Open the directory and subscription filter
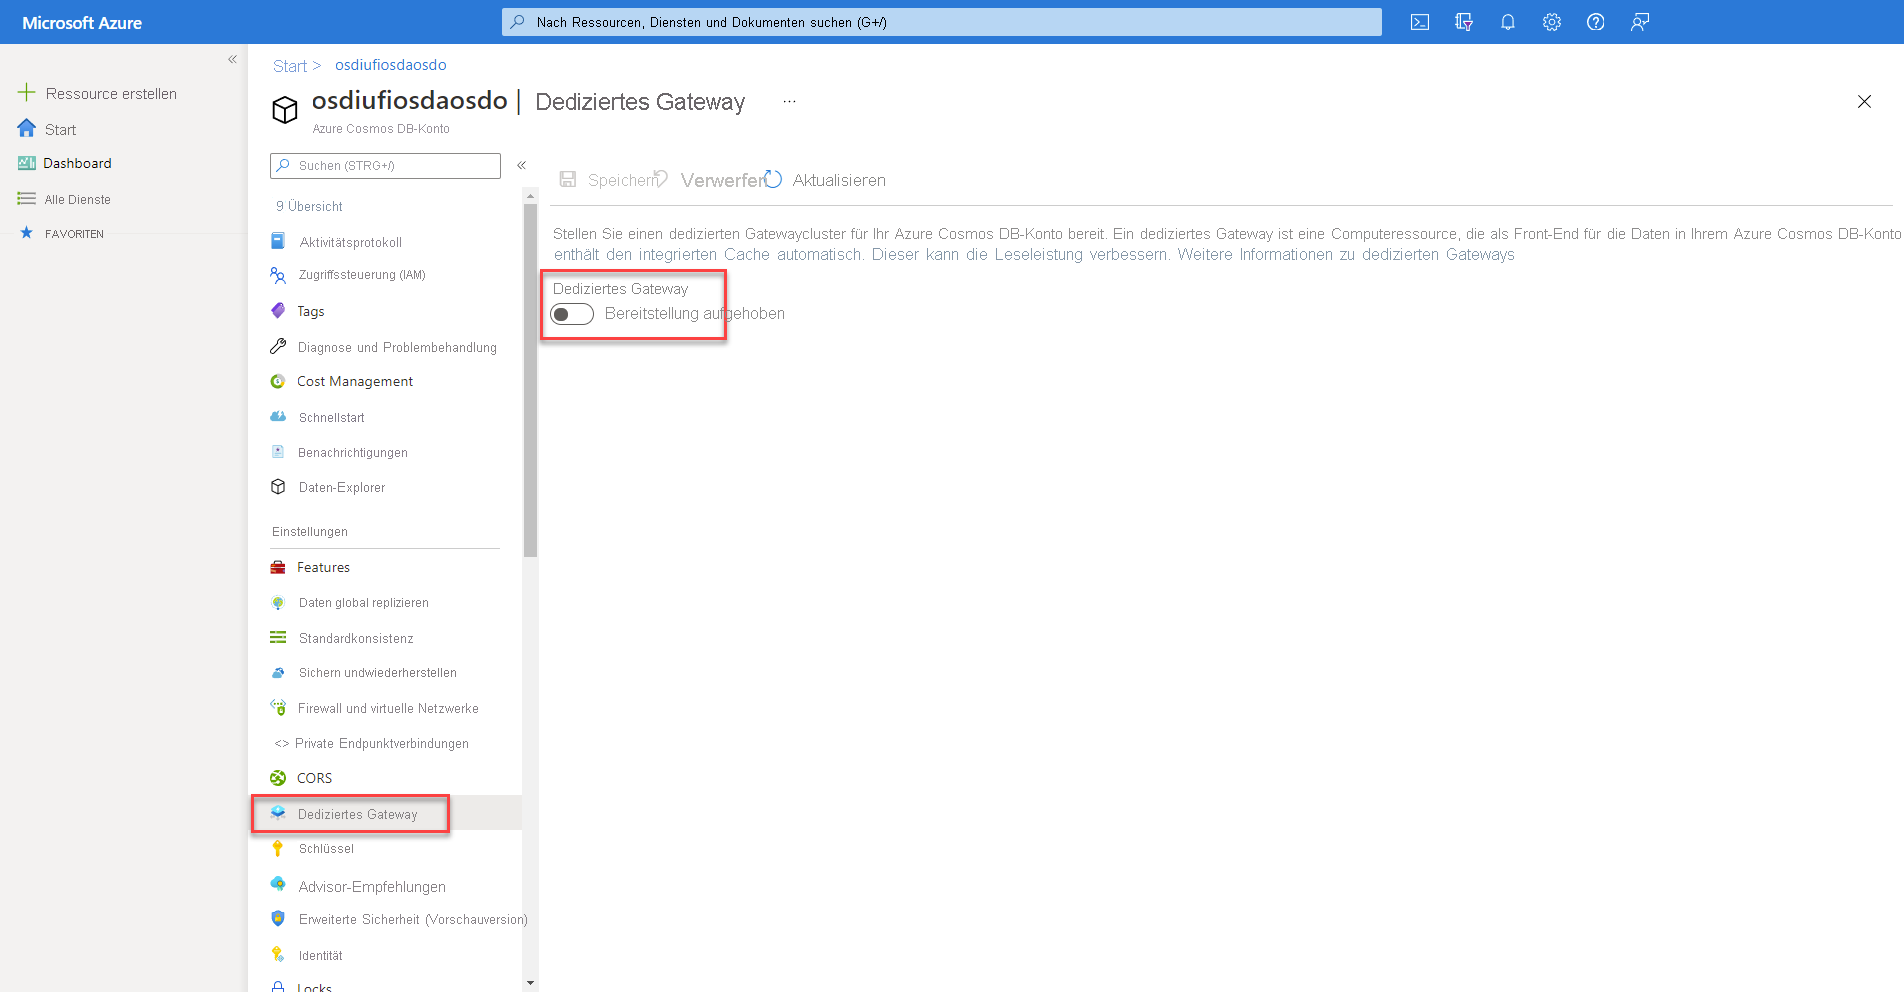The height and width of the screenshot is (992, 1904). point(1464,22)
